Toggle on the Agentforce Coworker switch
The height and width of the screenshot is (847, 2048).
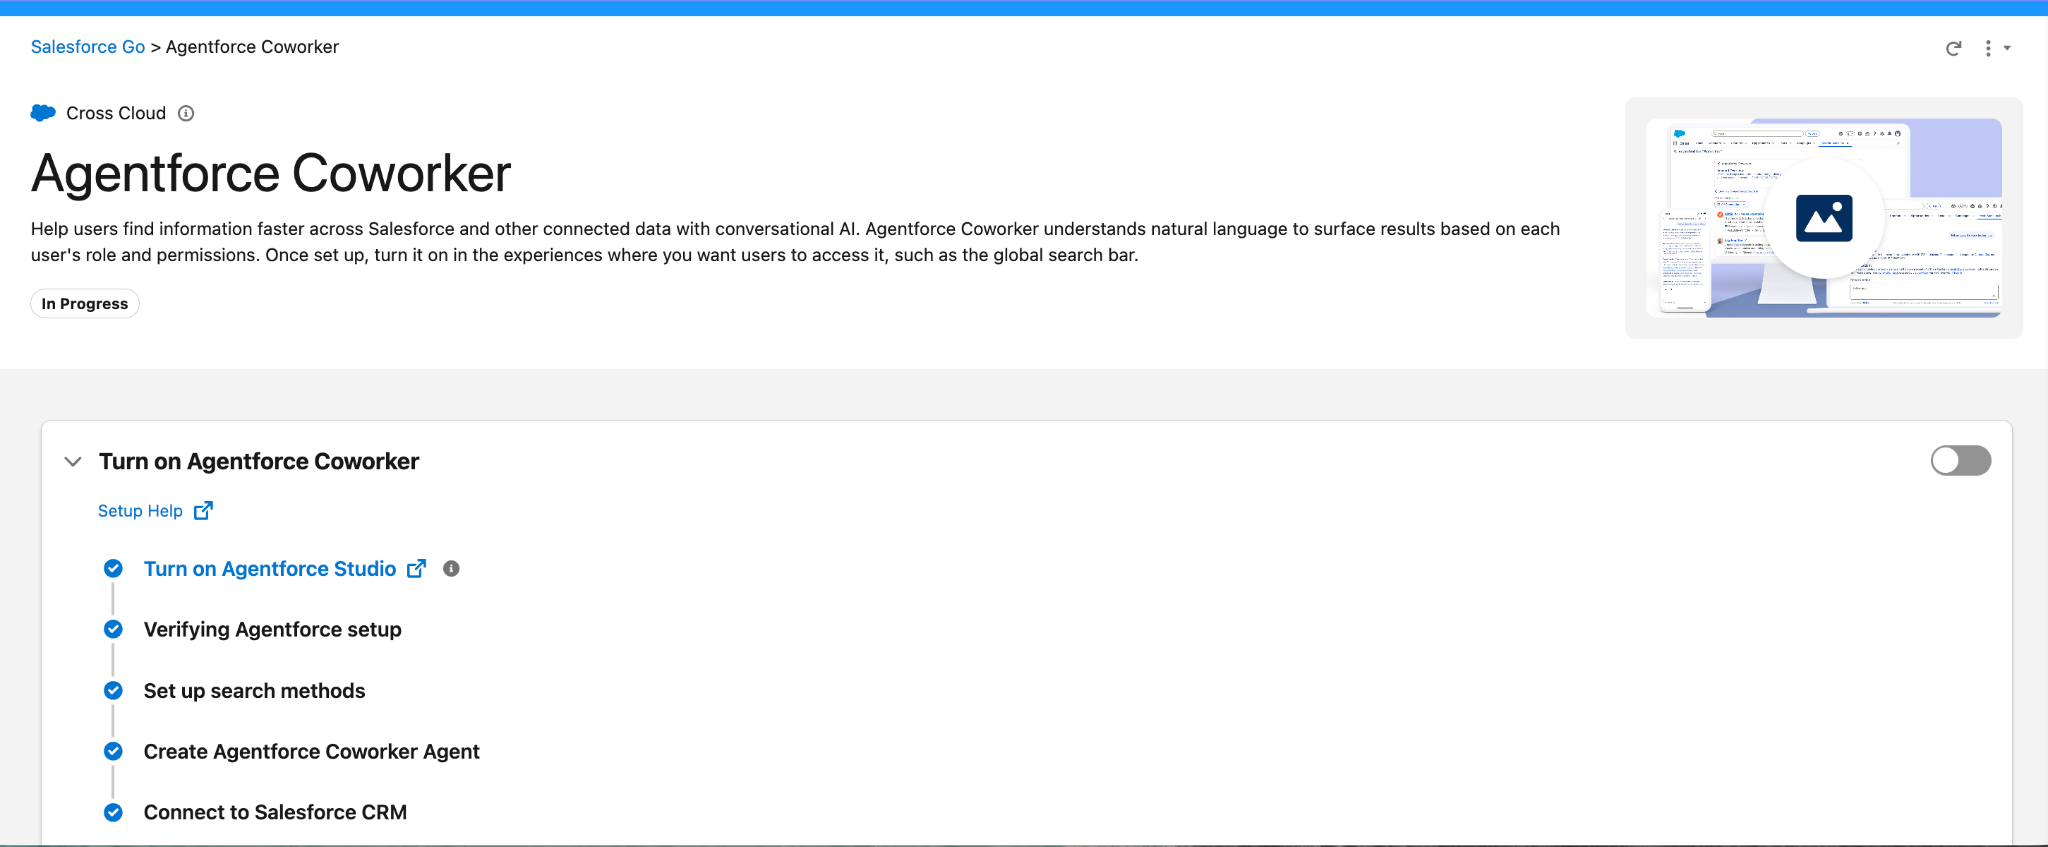1961,461
